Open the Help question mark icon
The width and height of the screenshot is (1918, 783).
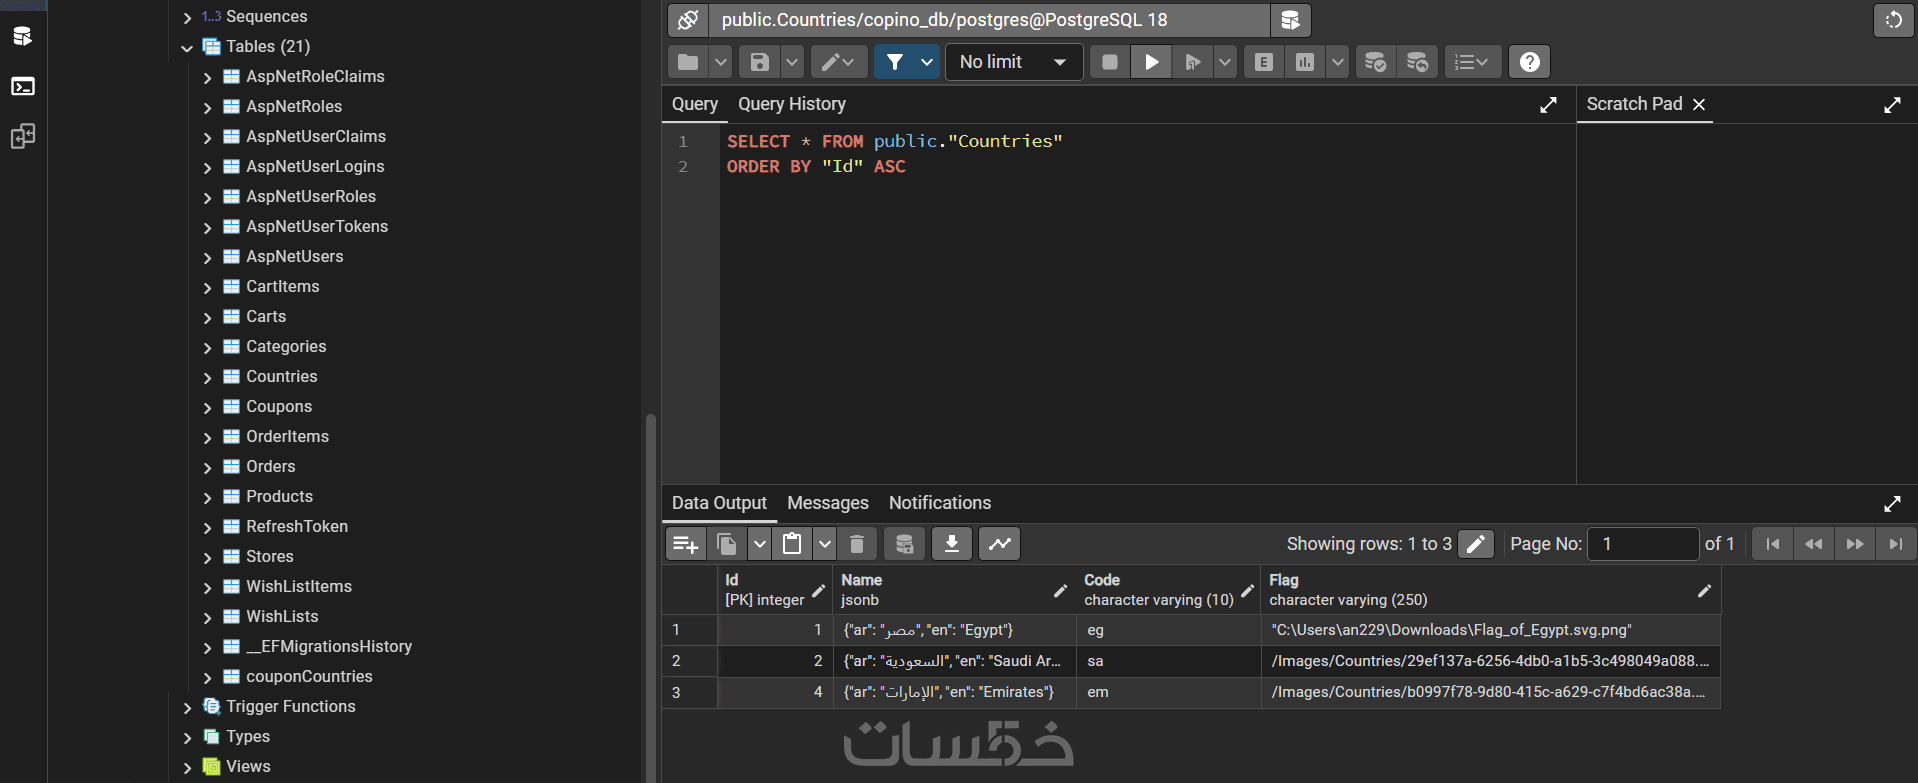[1529, 62]
